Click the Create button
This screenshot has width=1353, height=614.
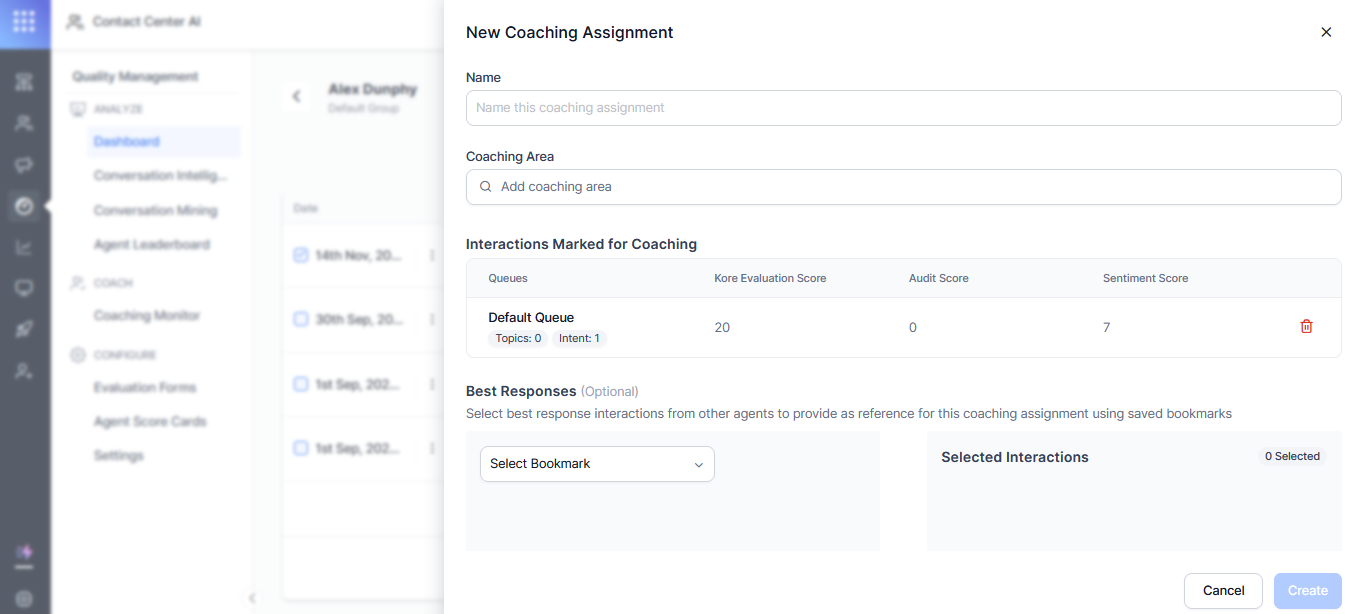[x=1306, y=591]
